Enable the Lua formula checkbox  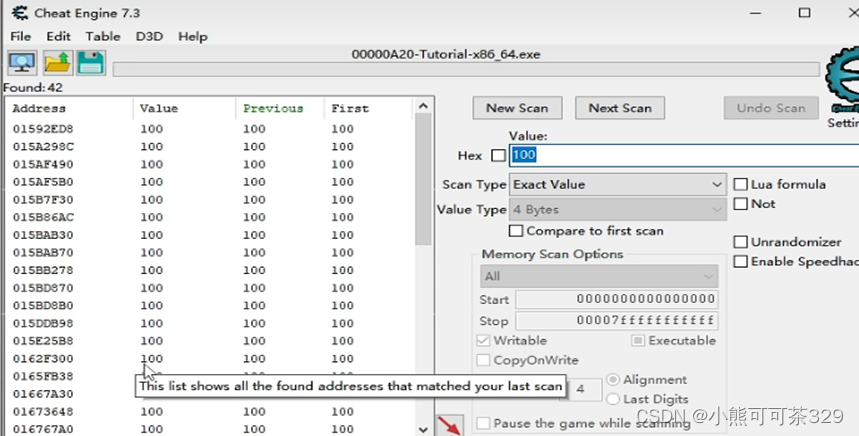pyautogui.click(x=741, y=184)
